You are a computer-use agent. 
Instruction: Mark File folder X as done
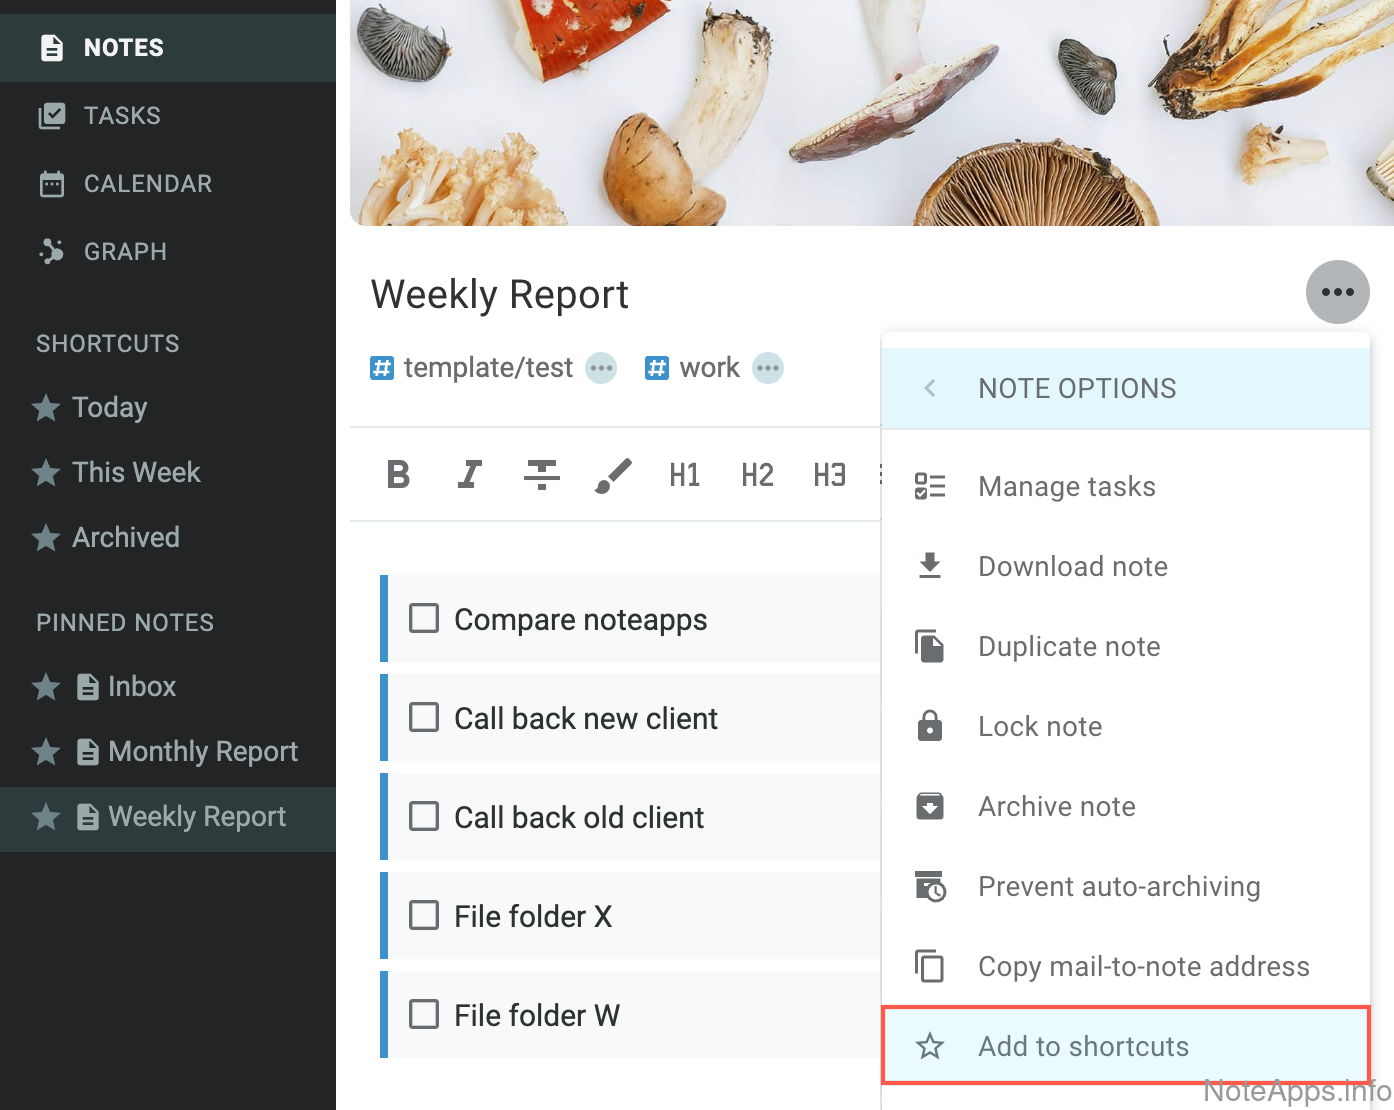tap(424, 916)
